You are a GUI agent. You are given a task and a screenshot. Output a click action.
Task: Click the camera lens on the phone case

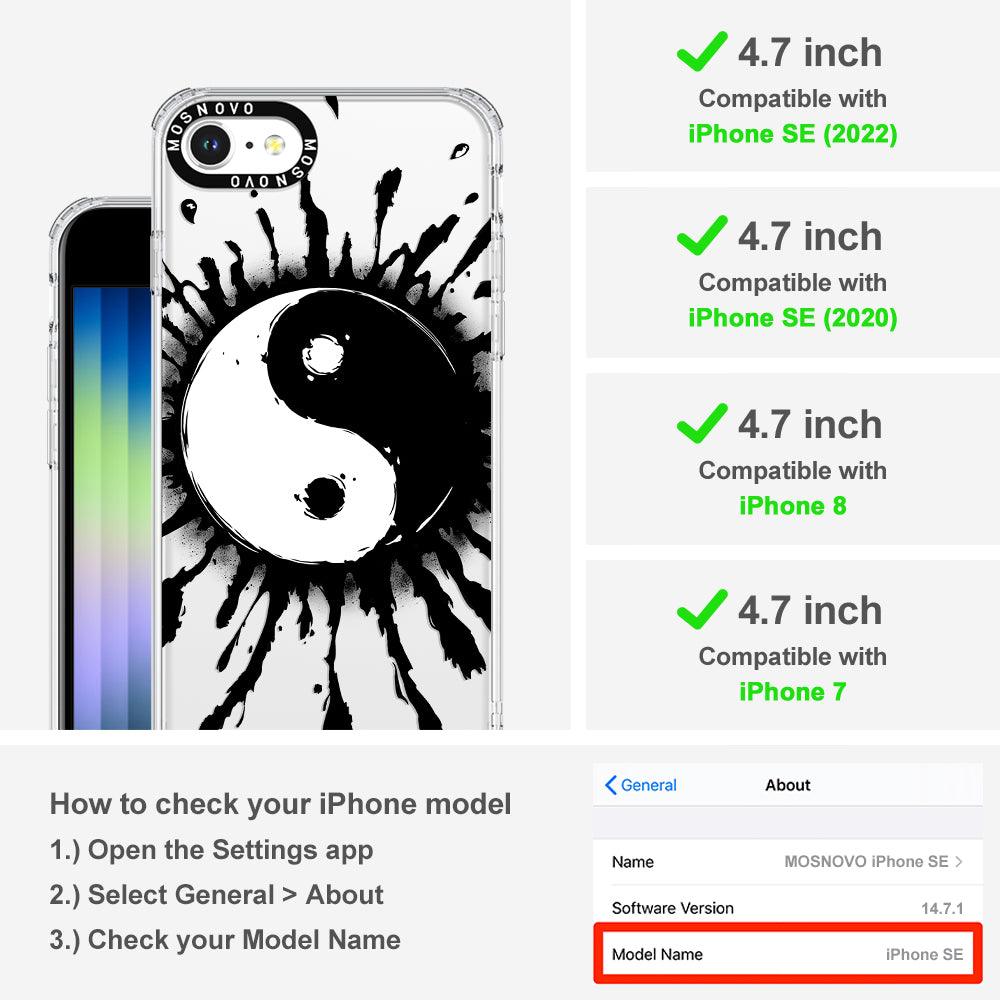coord(209,145)
